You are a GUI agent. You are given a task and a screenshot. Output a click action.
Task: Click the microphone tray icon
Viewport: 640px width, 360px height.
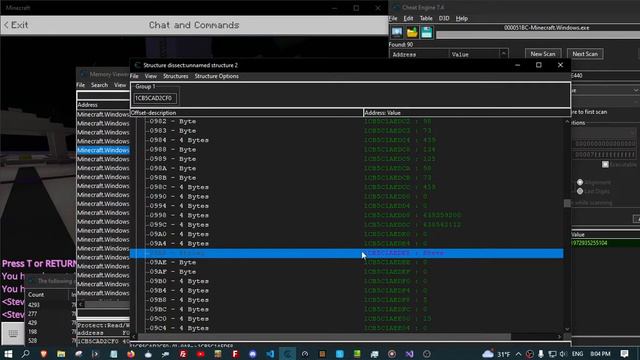541,354
